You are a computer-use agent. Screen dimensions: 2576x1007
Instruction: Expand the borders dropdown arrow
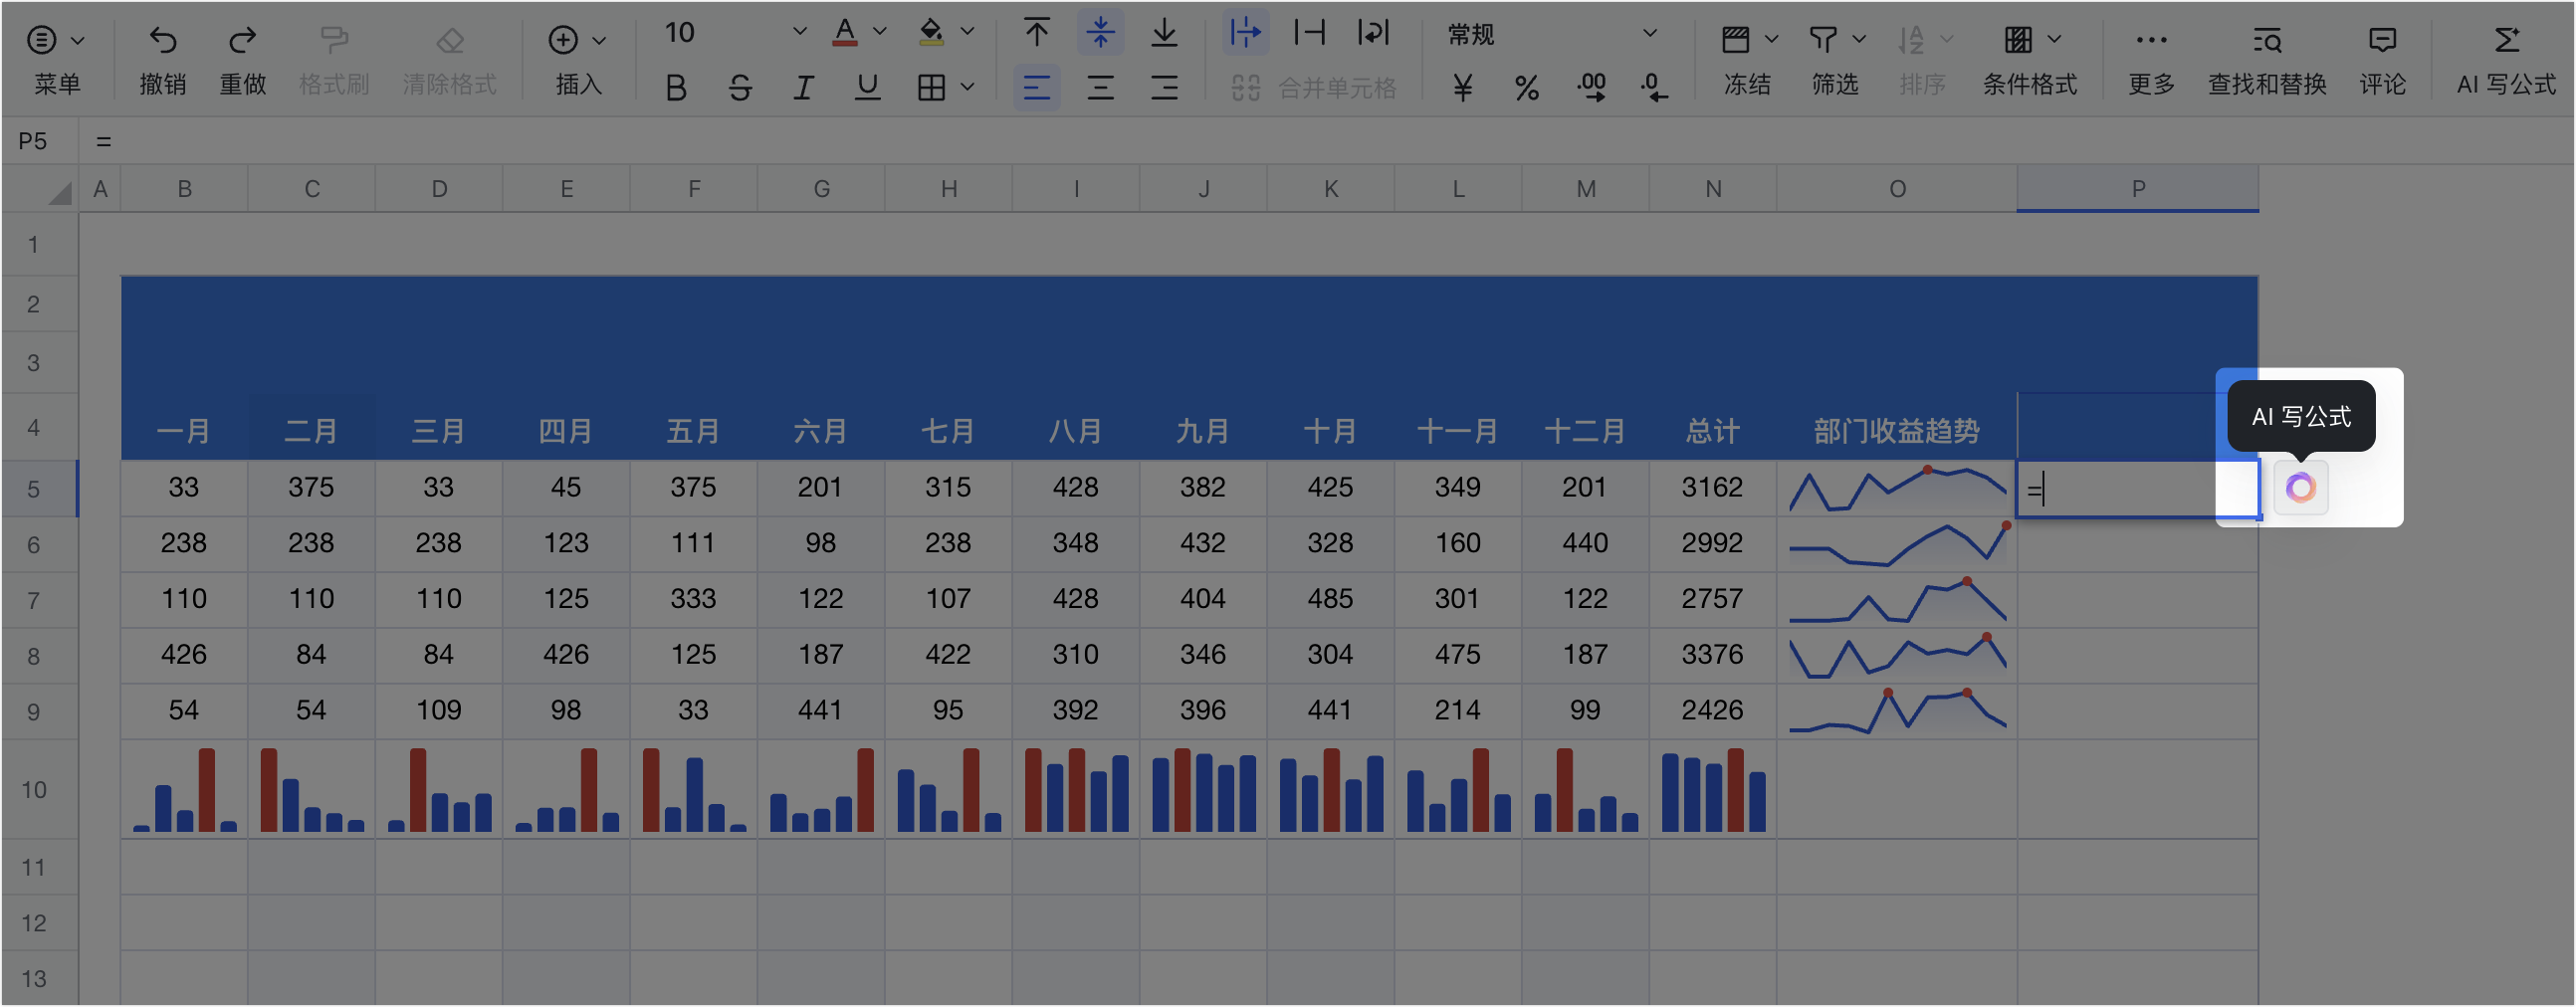pyautogui.click(x=967, y=88)
